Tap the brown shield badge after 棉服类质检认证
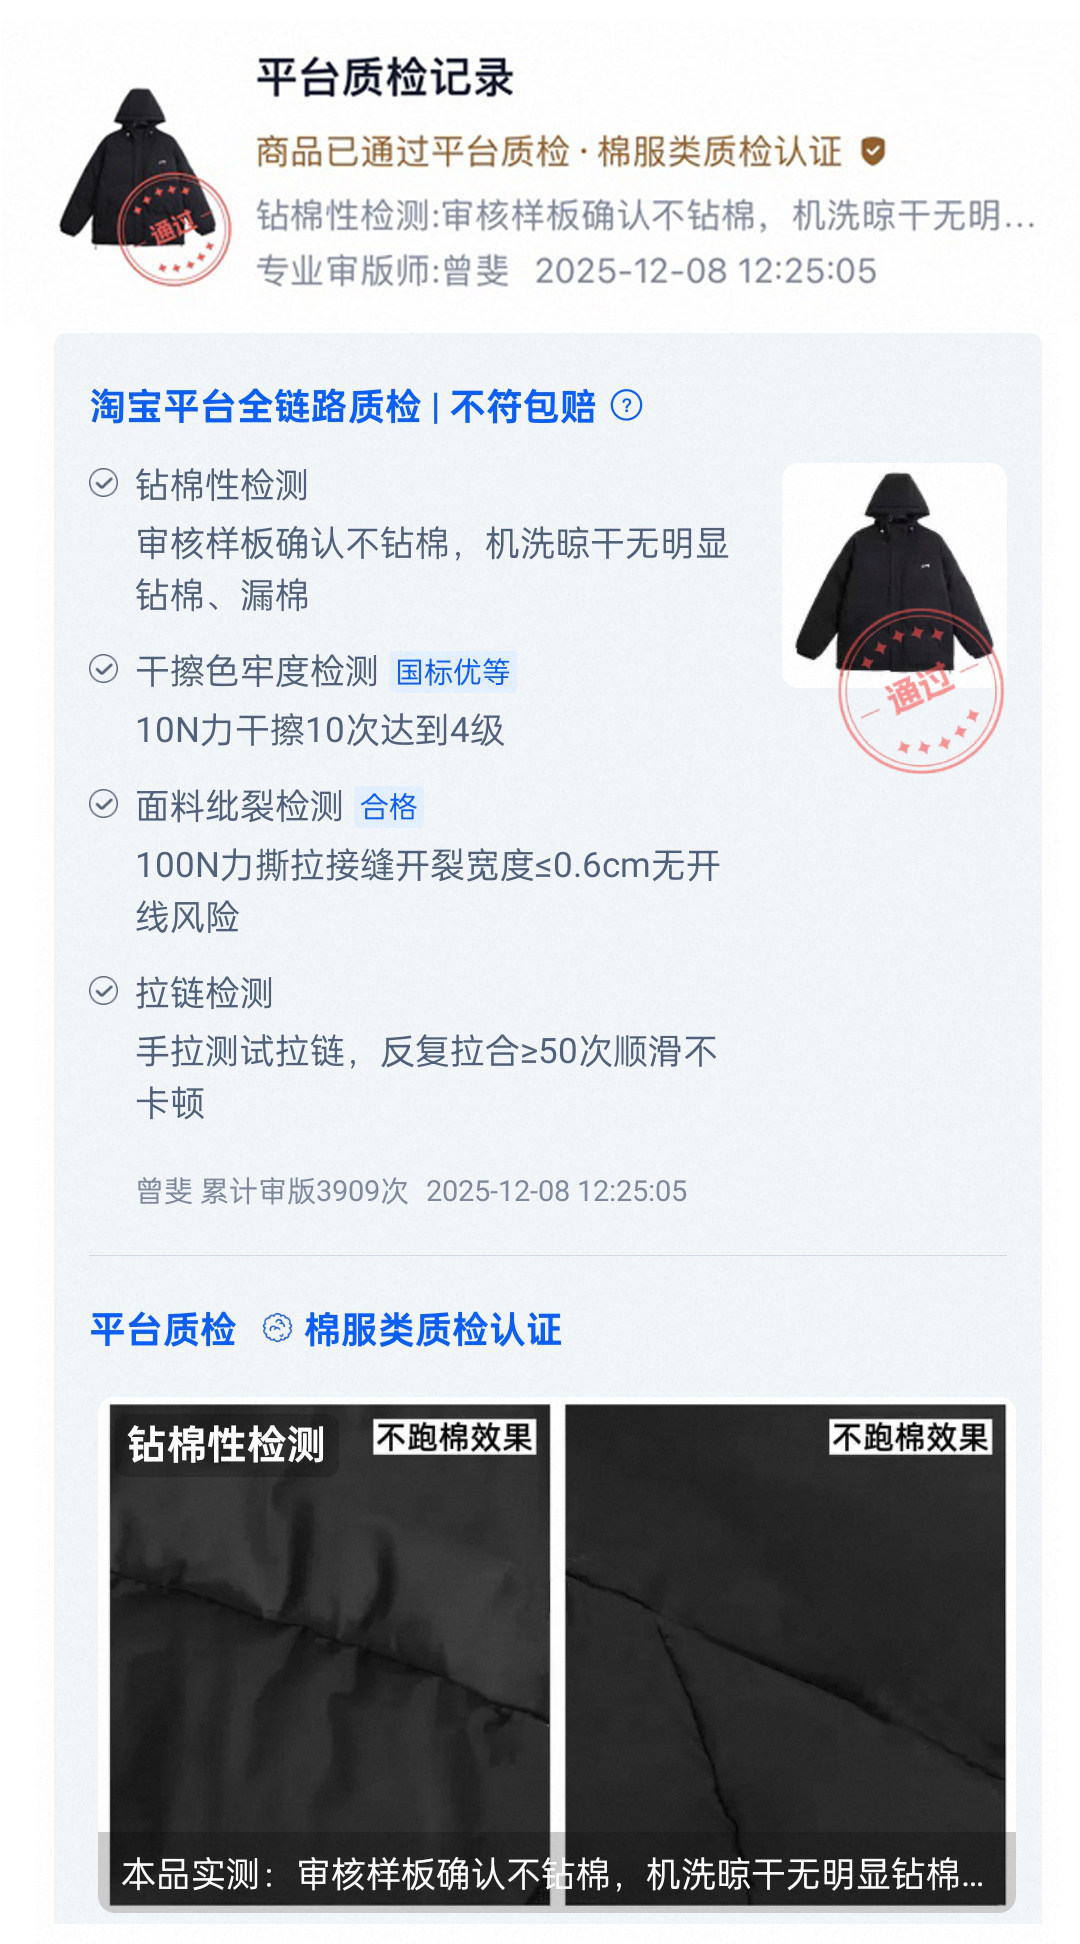 coord(873,152)
